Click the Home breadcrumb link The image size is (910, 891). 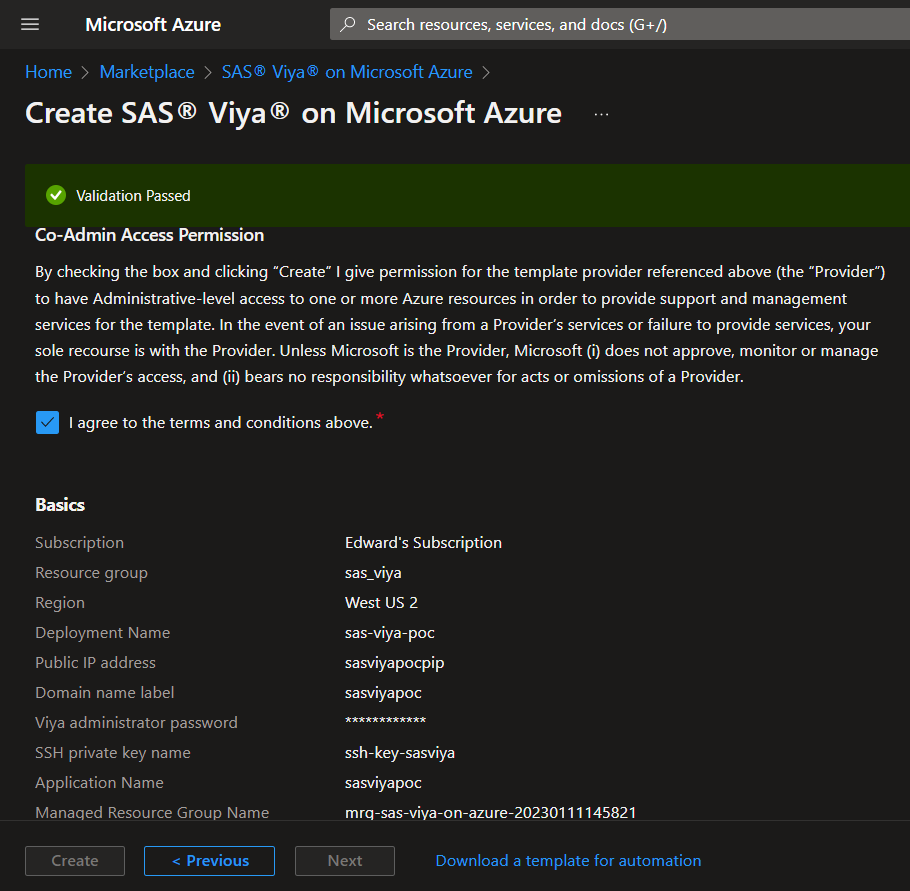[x=48, y=72]
